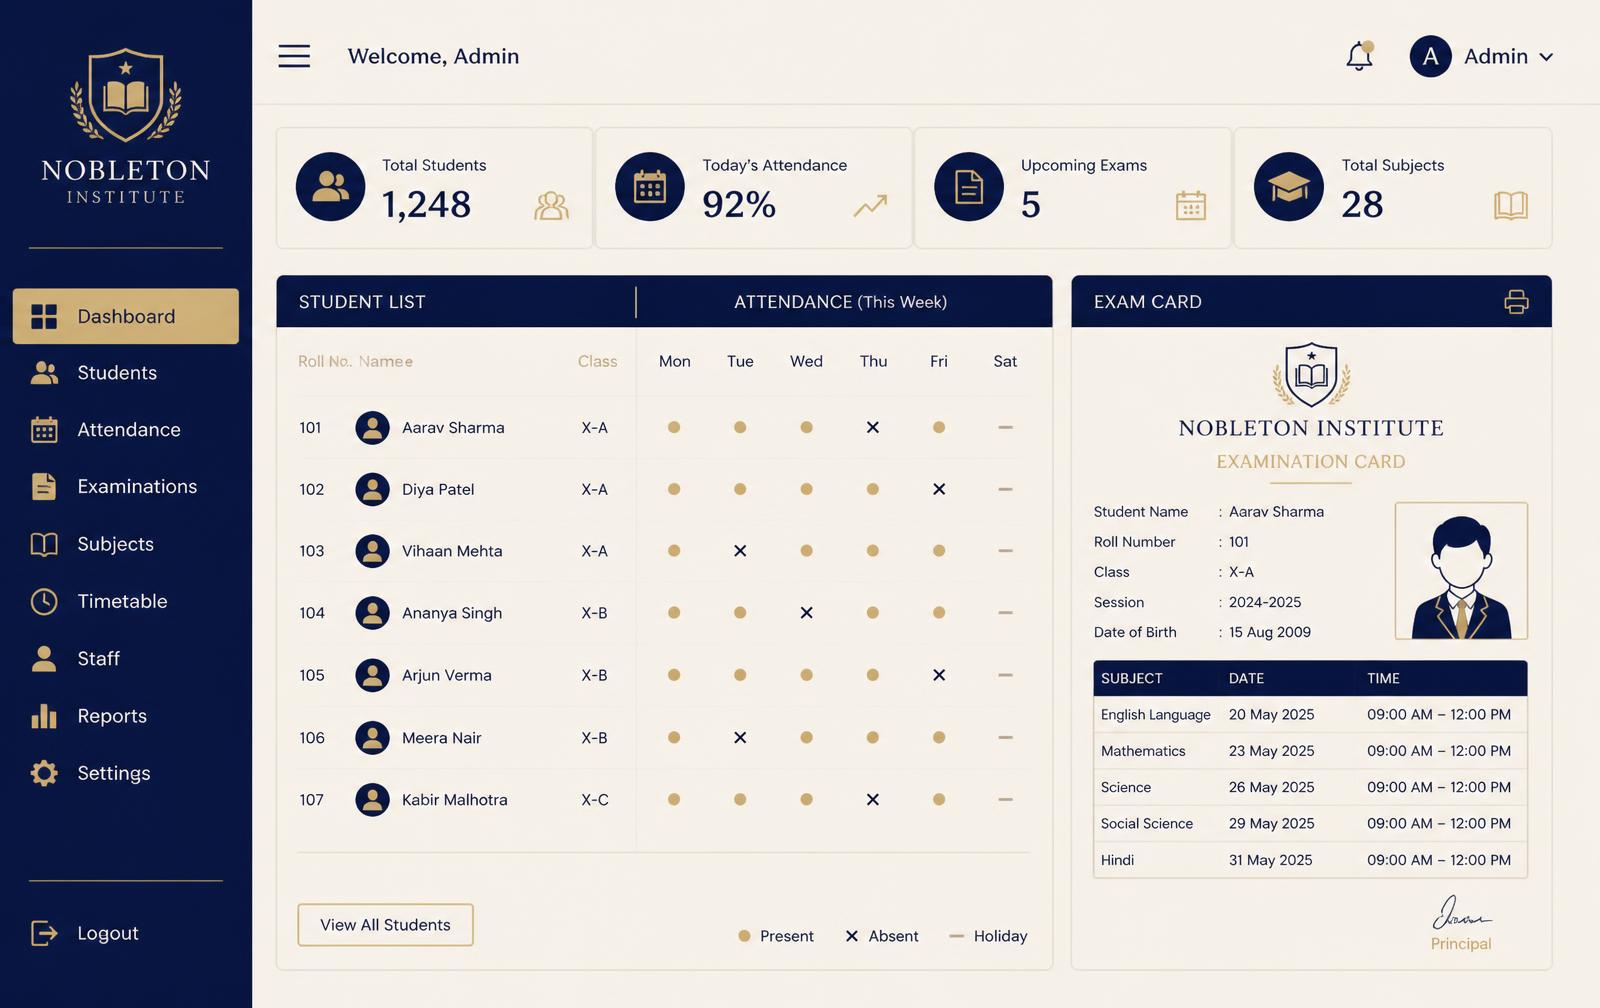Click the Class column header

pos(597,361)
